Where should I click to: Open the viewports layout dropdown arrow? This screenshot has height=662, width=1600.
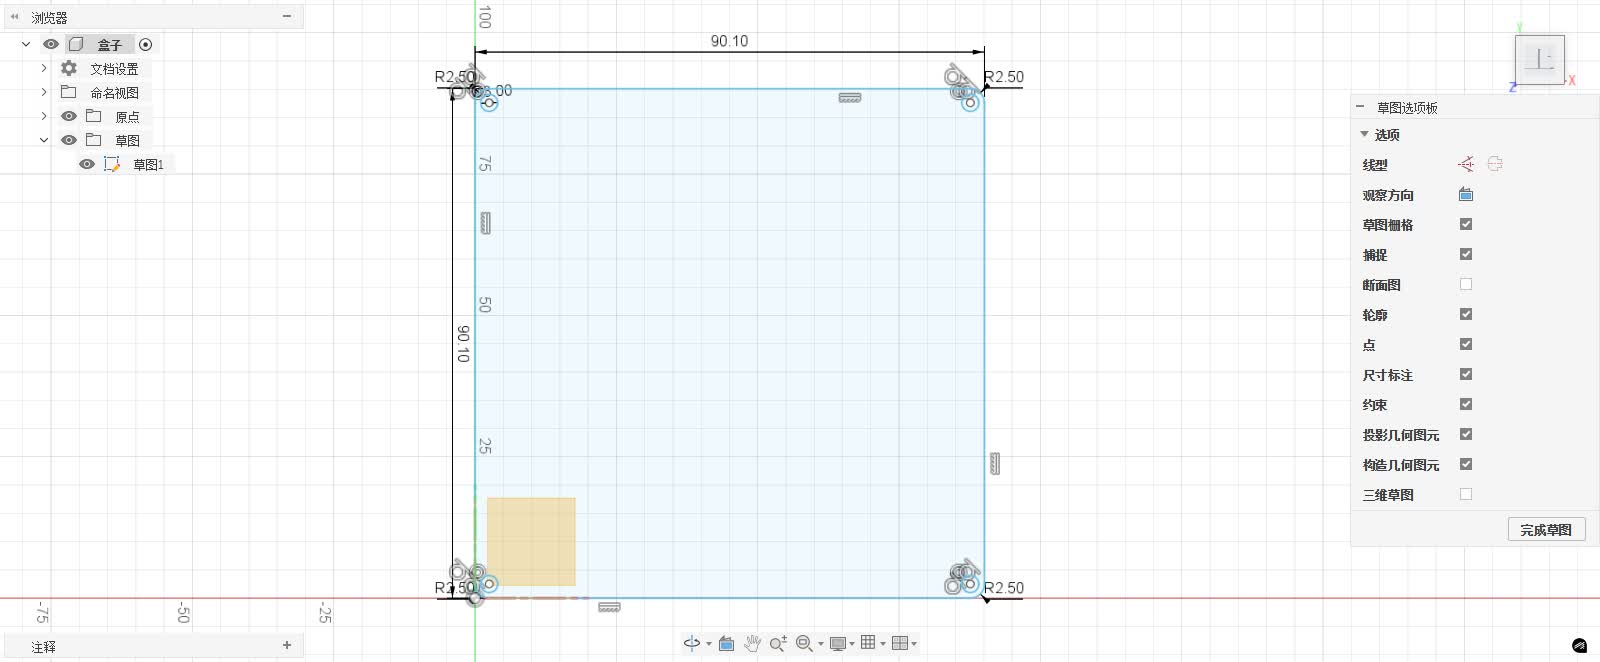tap(914, 644)
